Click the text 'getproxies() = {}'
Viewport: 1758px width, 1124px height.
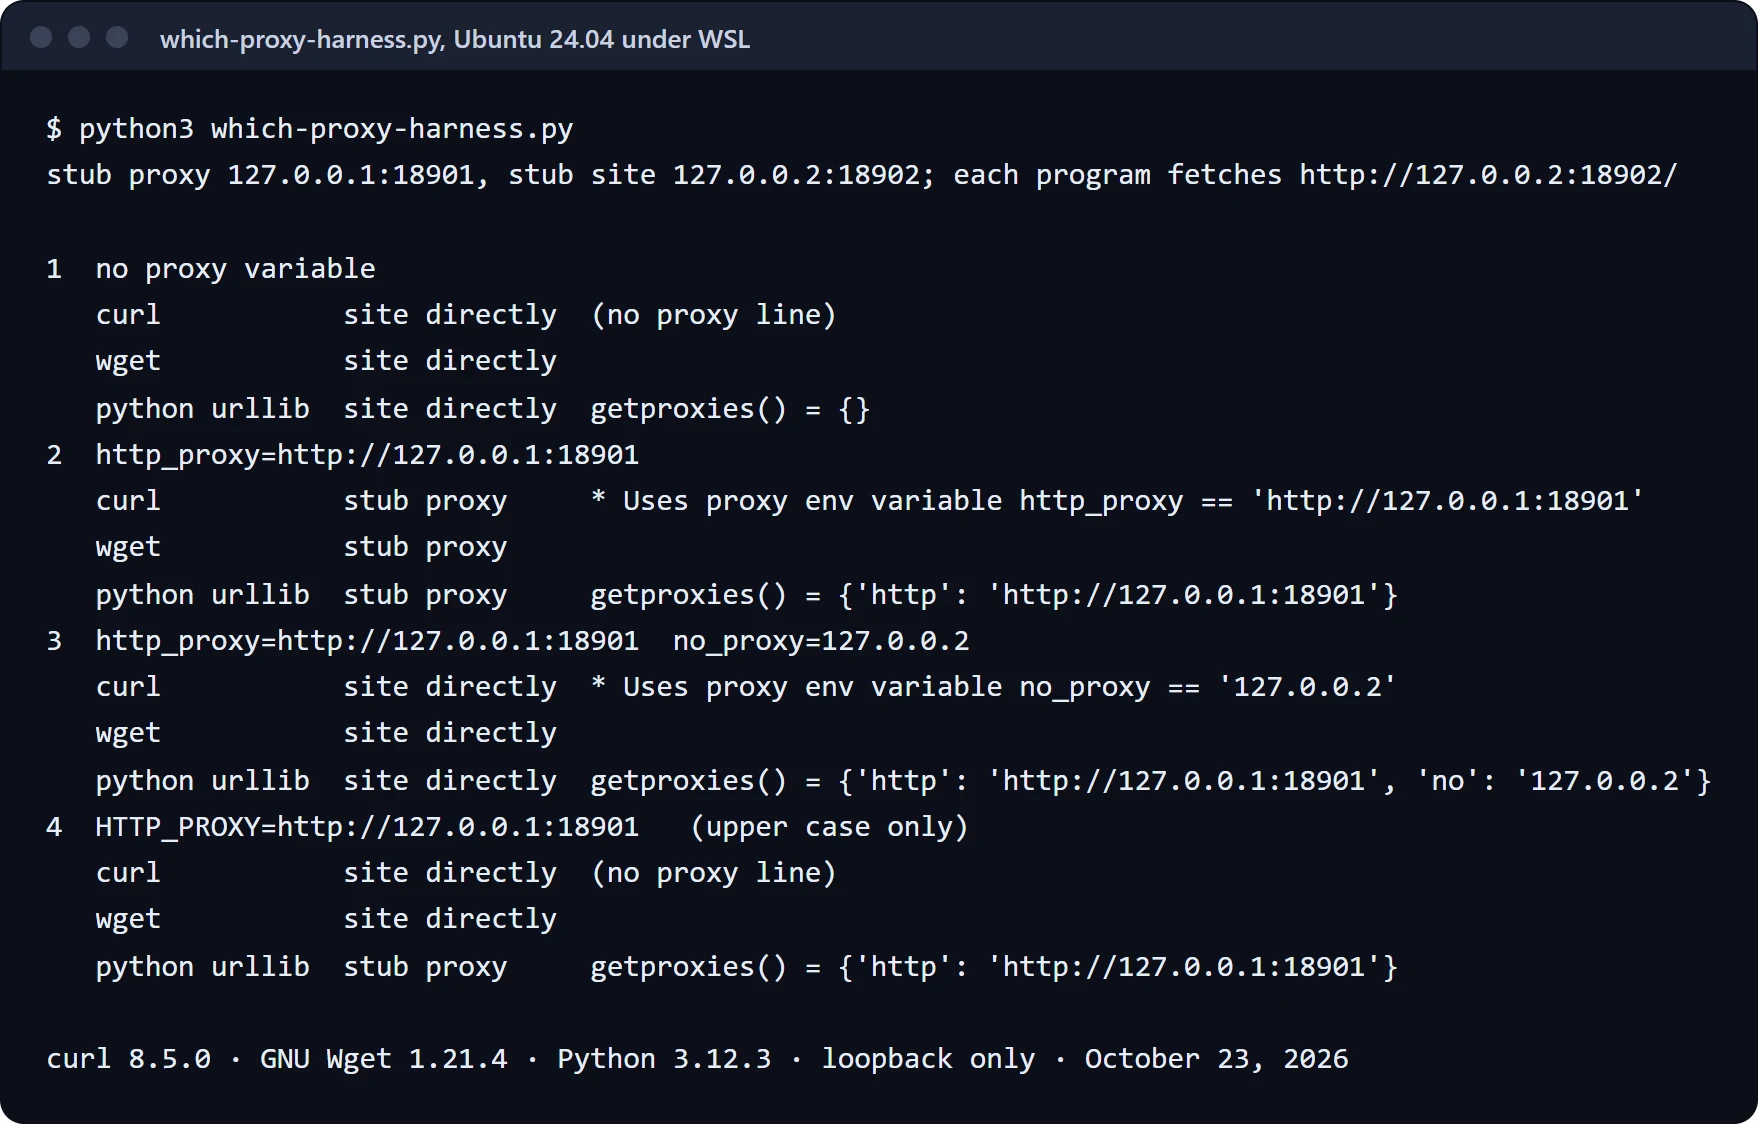tap(730, 409)
